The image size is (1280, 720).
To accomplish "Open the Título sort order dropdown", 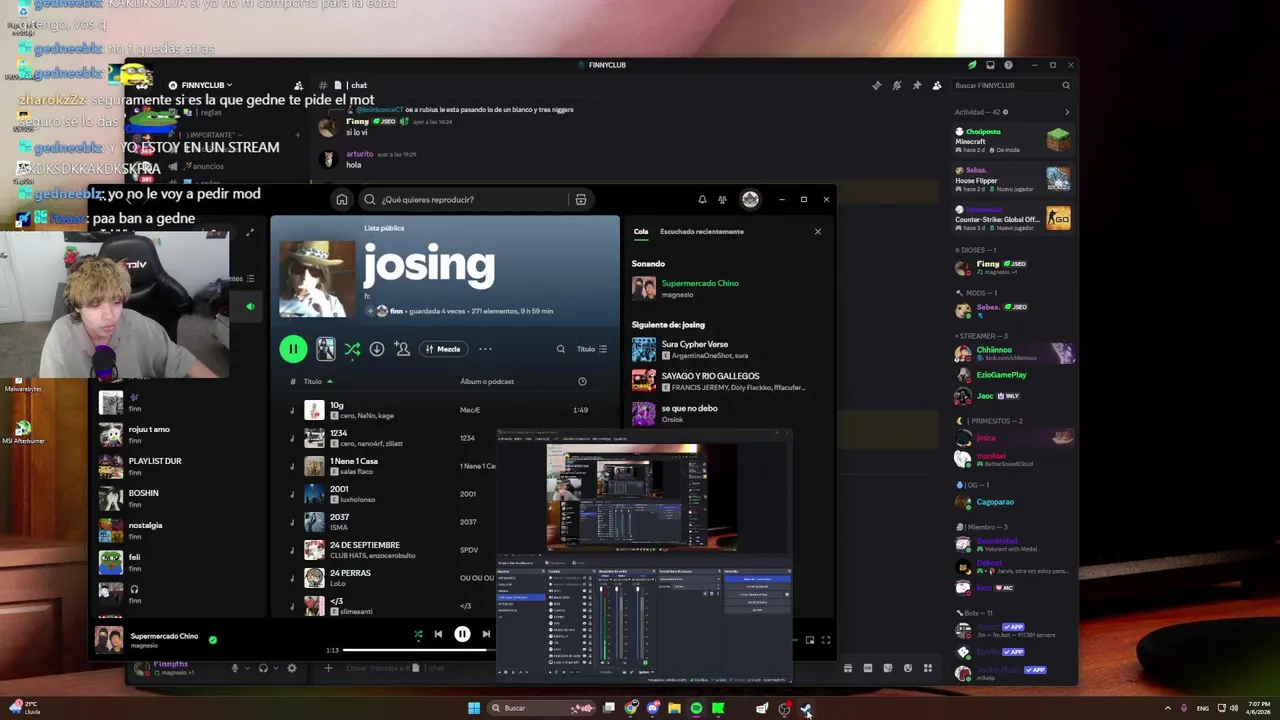I will coord(592,349).
